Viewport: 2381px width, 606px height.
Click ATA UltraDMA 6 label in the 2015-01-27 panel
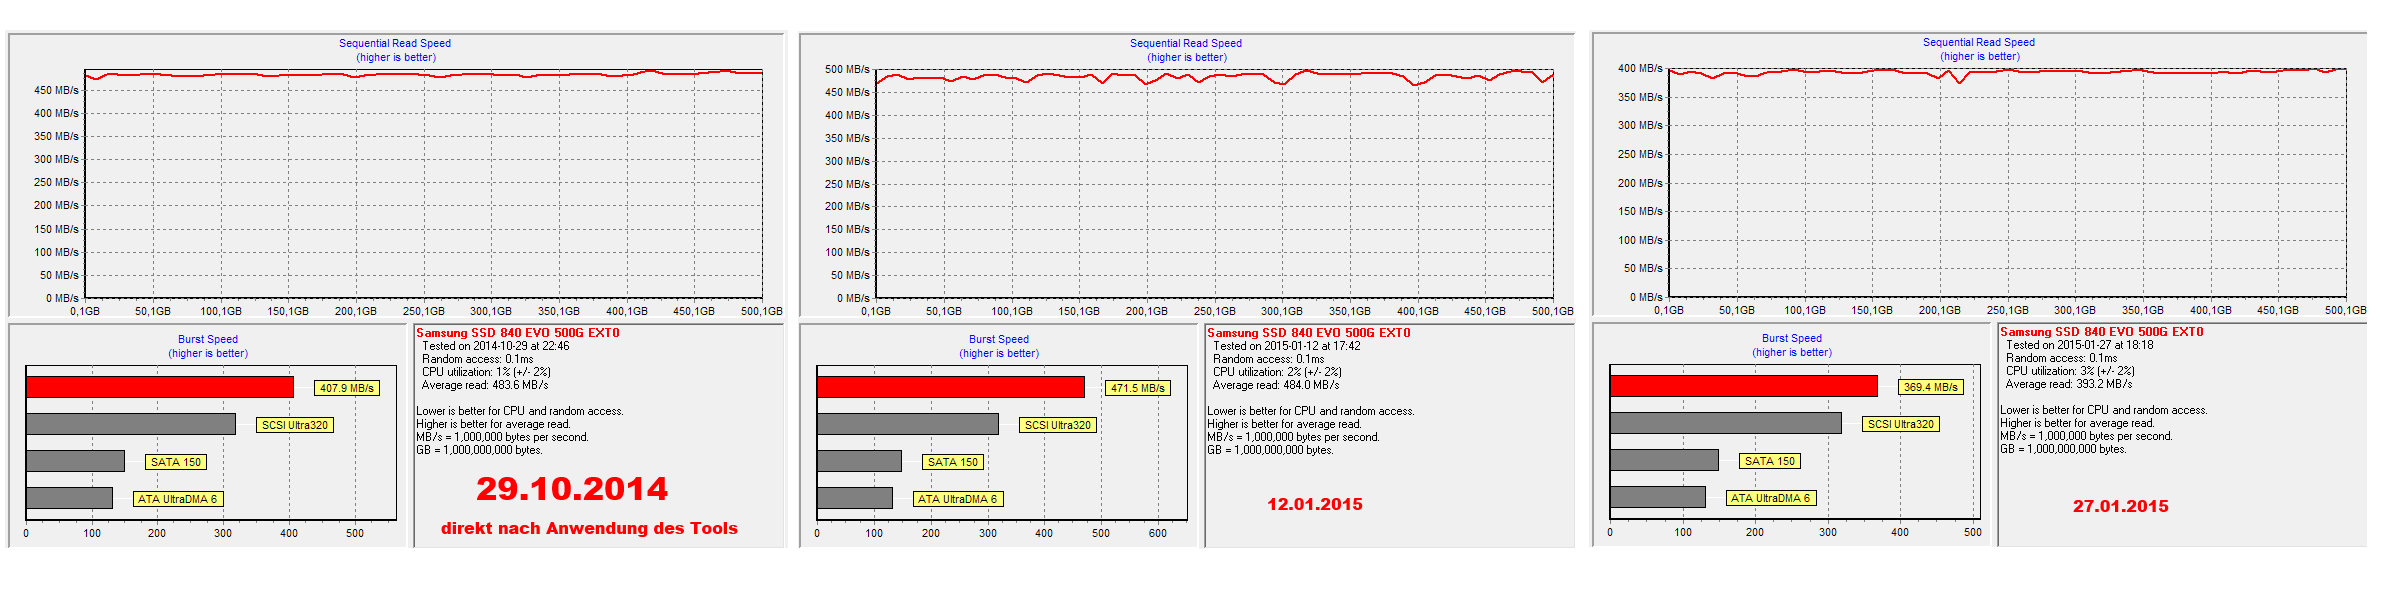1771,498
